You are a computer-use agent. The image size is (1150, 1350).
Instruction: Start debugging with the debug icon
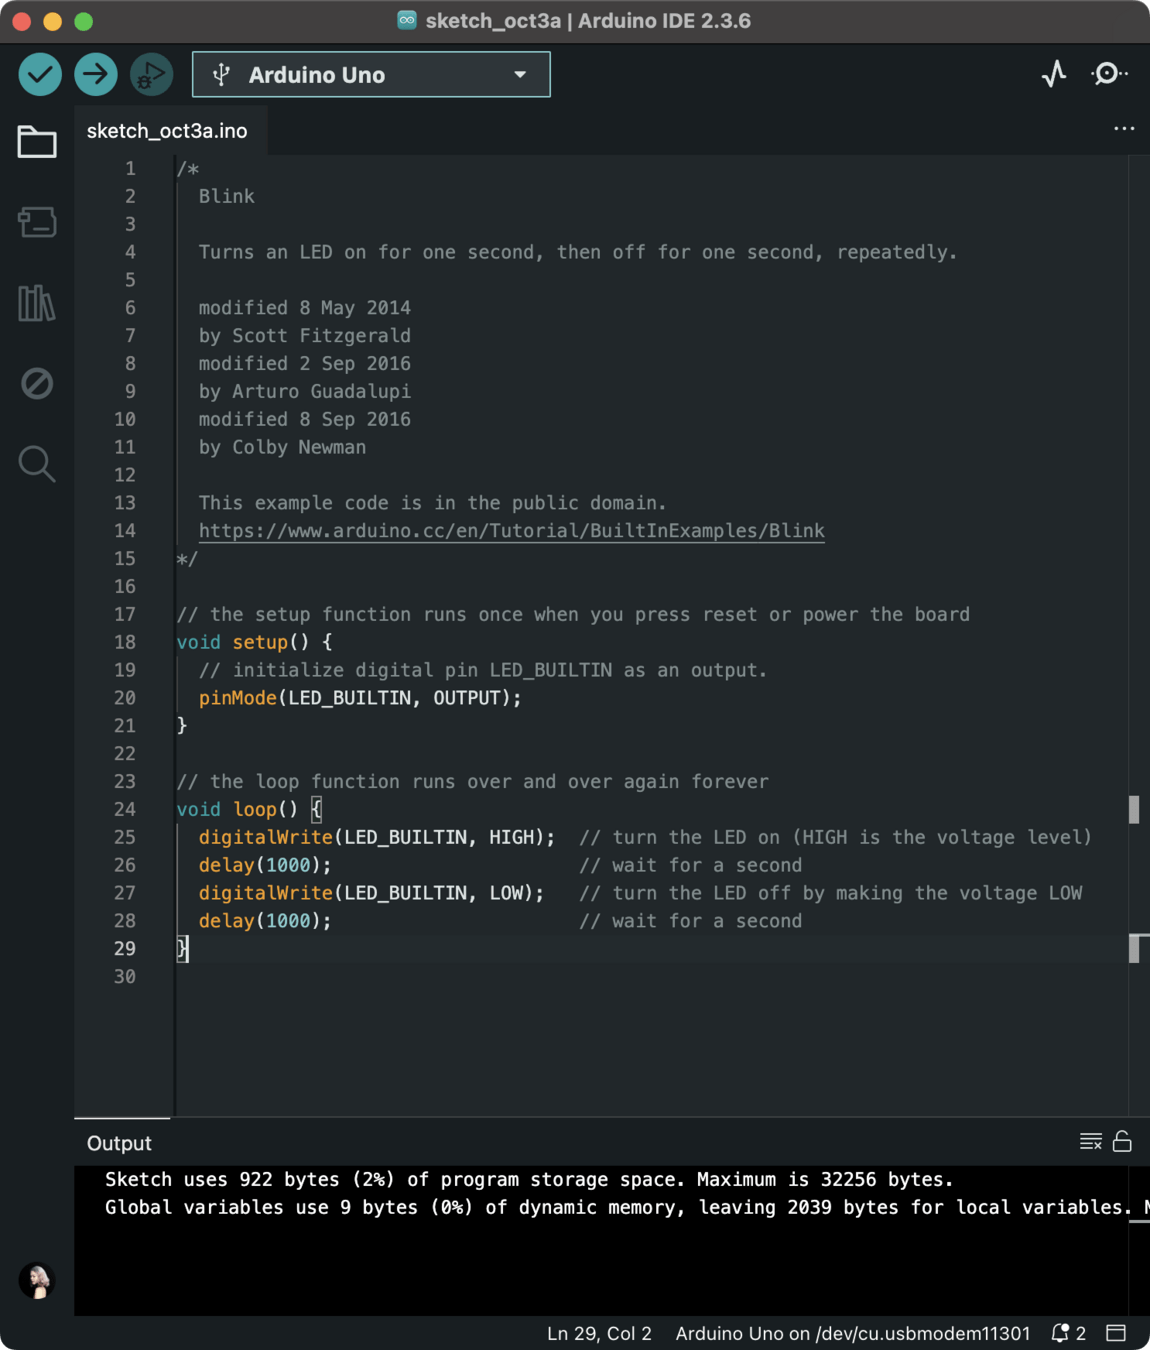point(151,74)
